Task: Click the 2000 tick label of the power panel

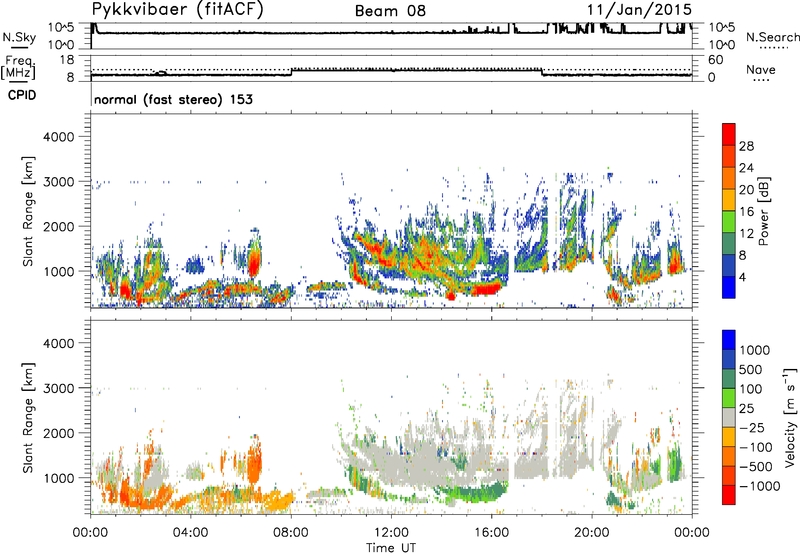Action: coord(58,226)
